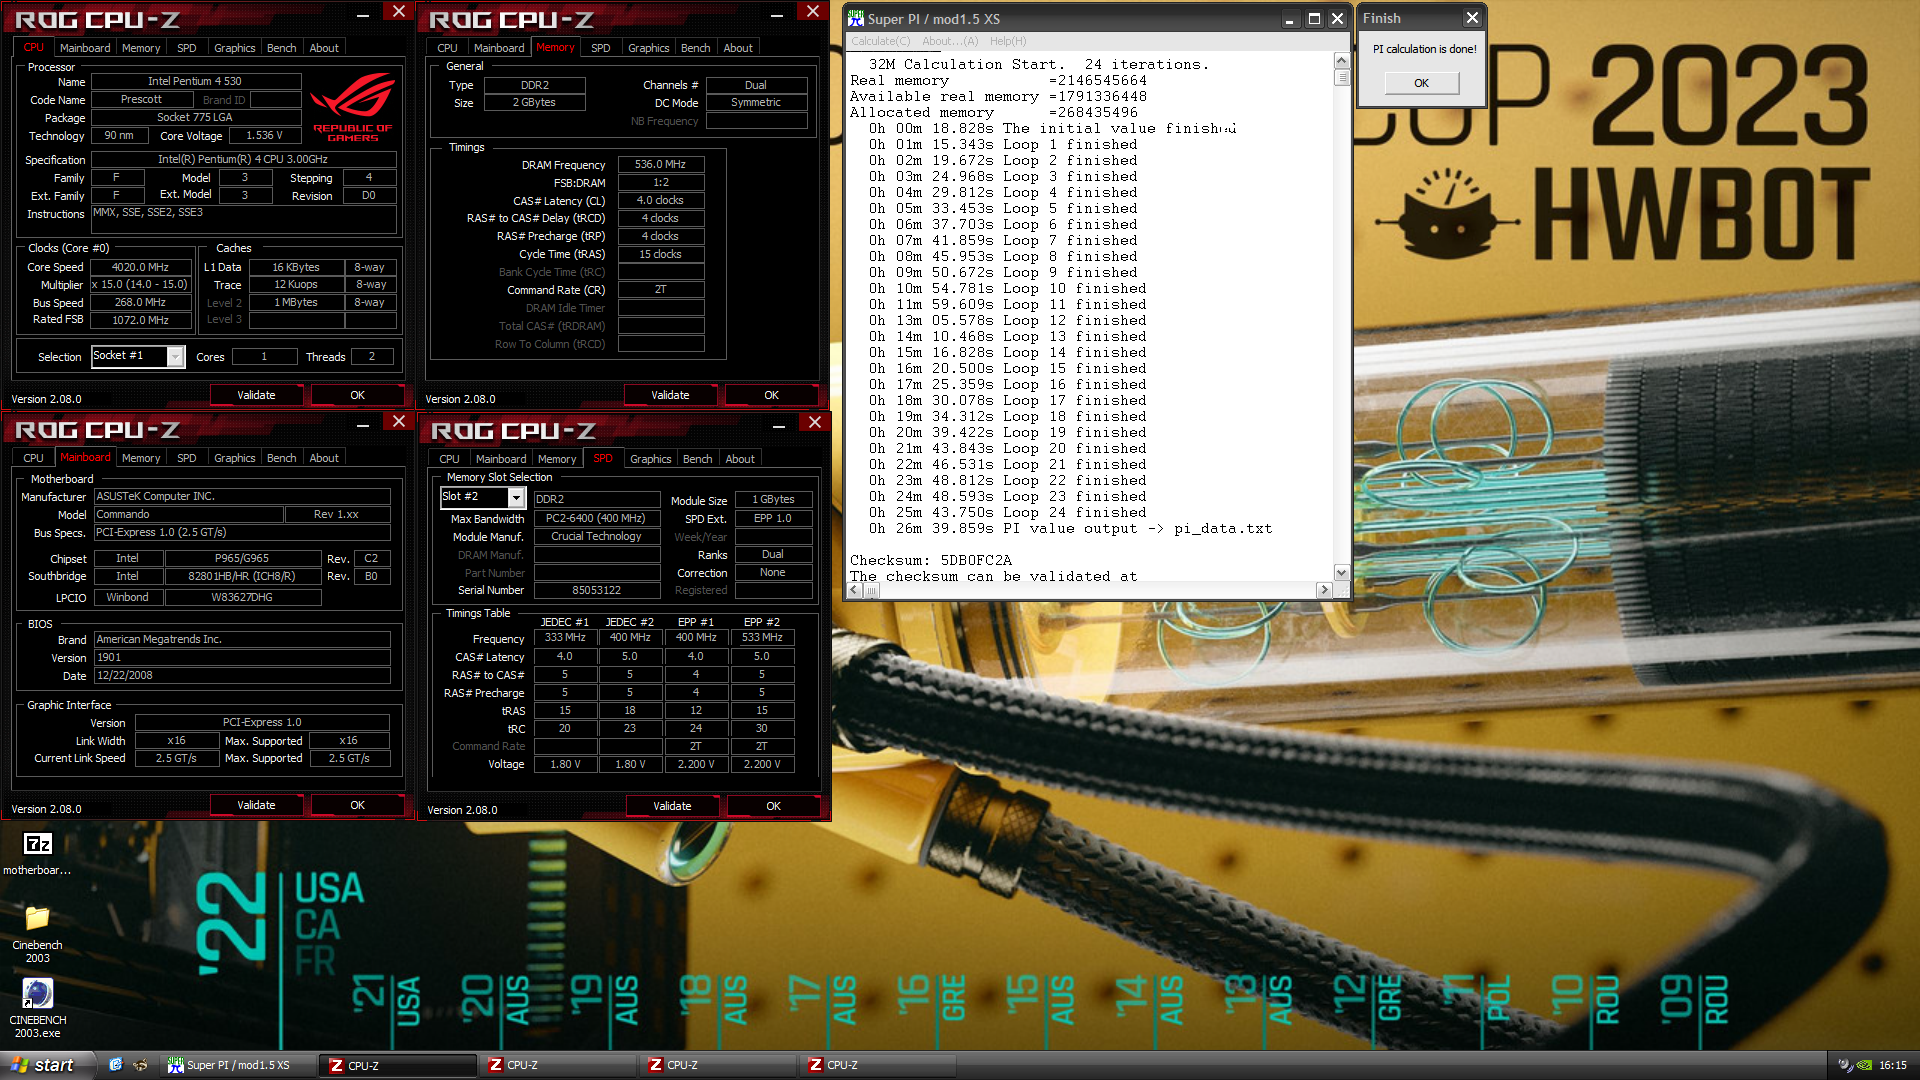Click the serial number '85053122' field
This screenshot has height=1080, width=1920.
point(597,590)
